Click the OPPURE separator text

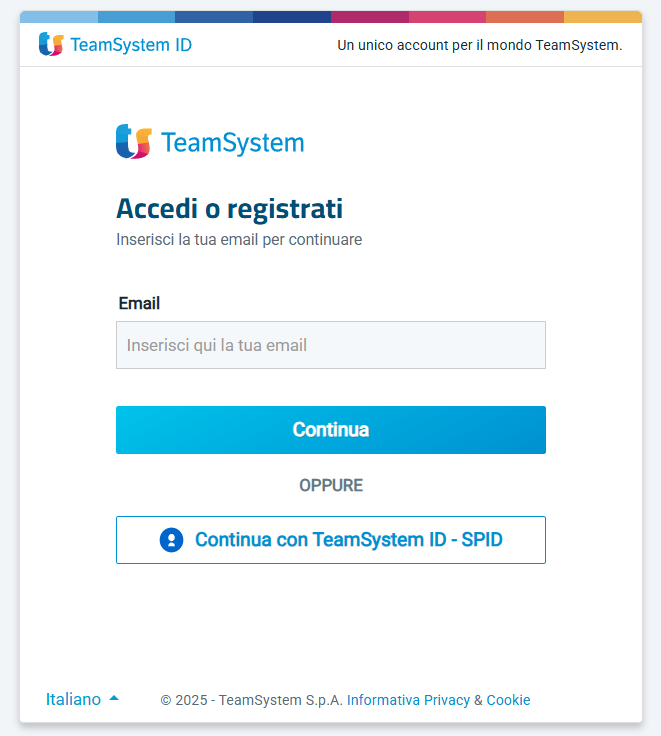(330, 486)
